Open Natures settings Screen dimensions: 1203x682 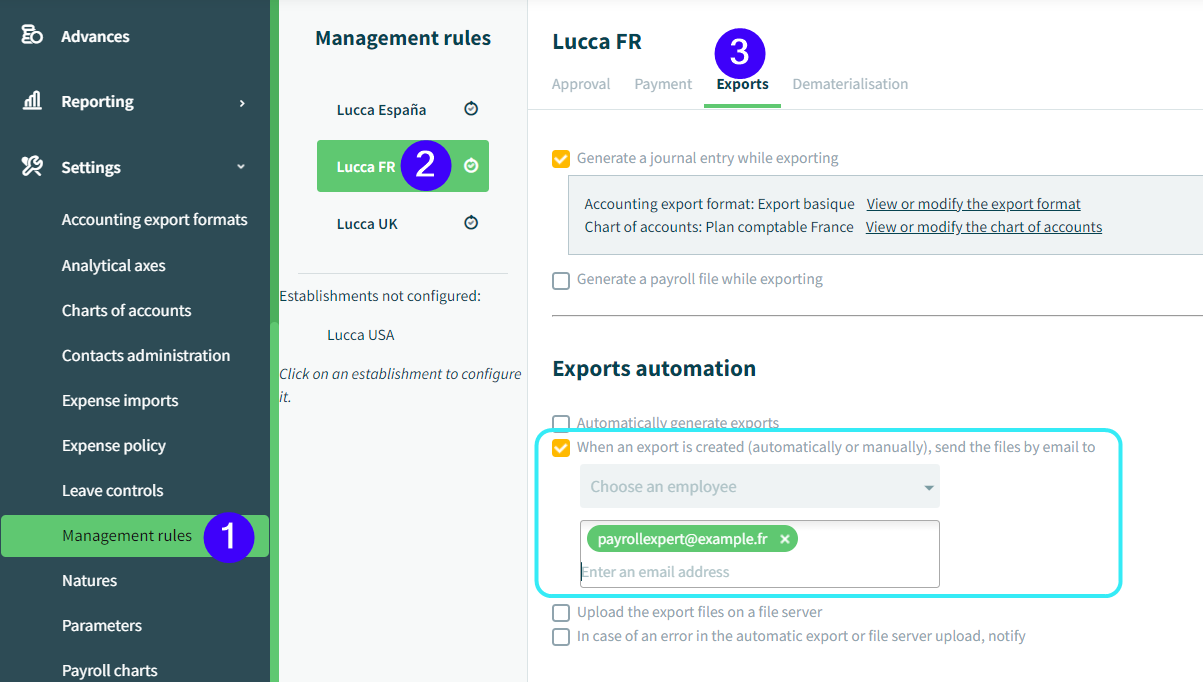pos(90,580)
